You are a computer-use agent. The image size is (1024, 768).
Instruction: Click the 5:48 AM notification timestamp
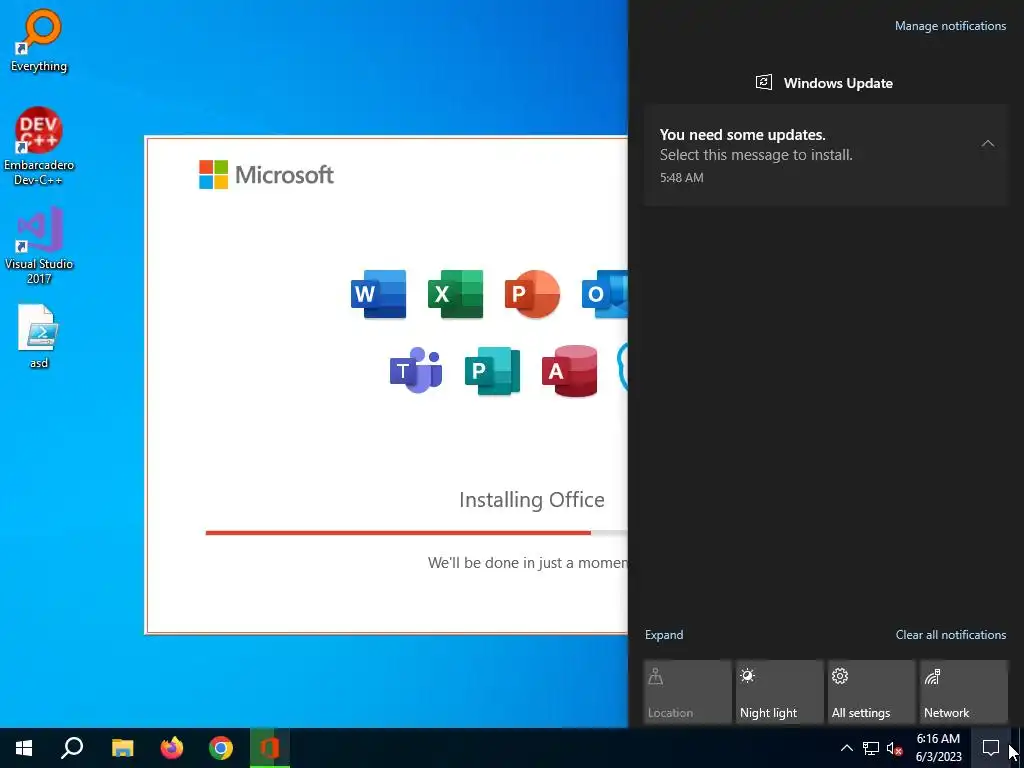click(x=681, y=178)
